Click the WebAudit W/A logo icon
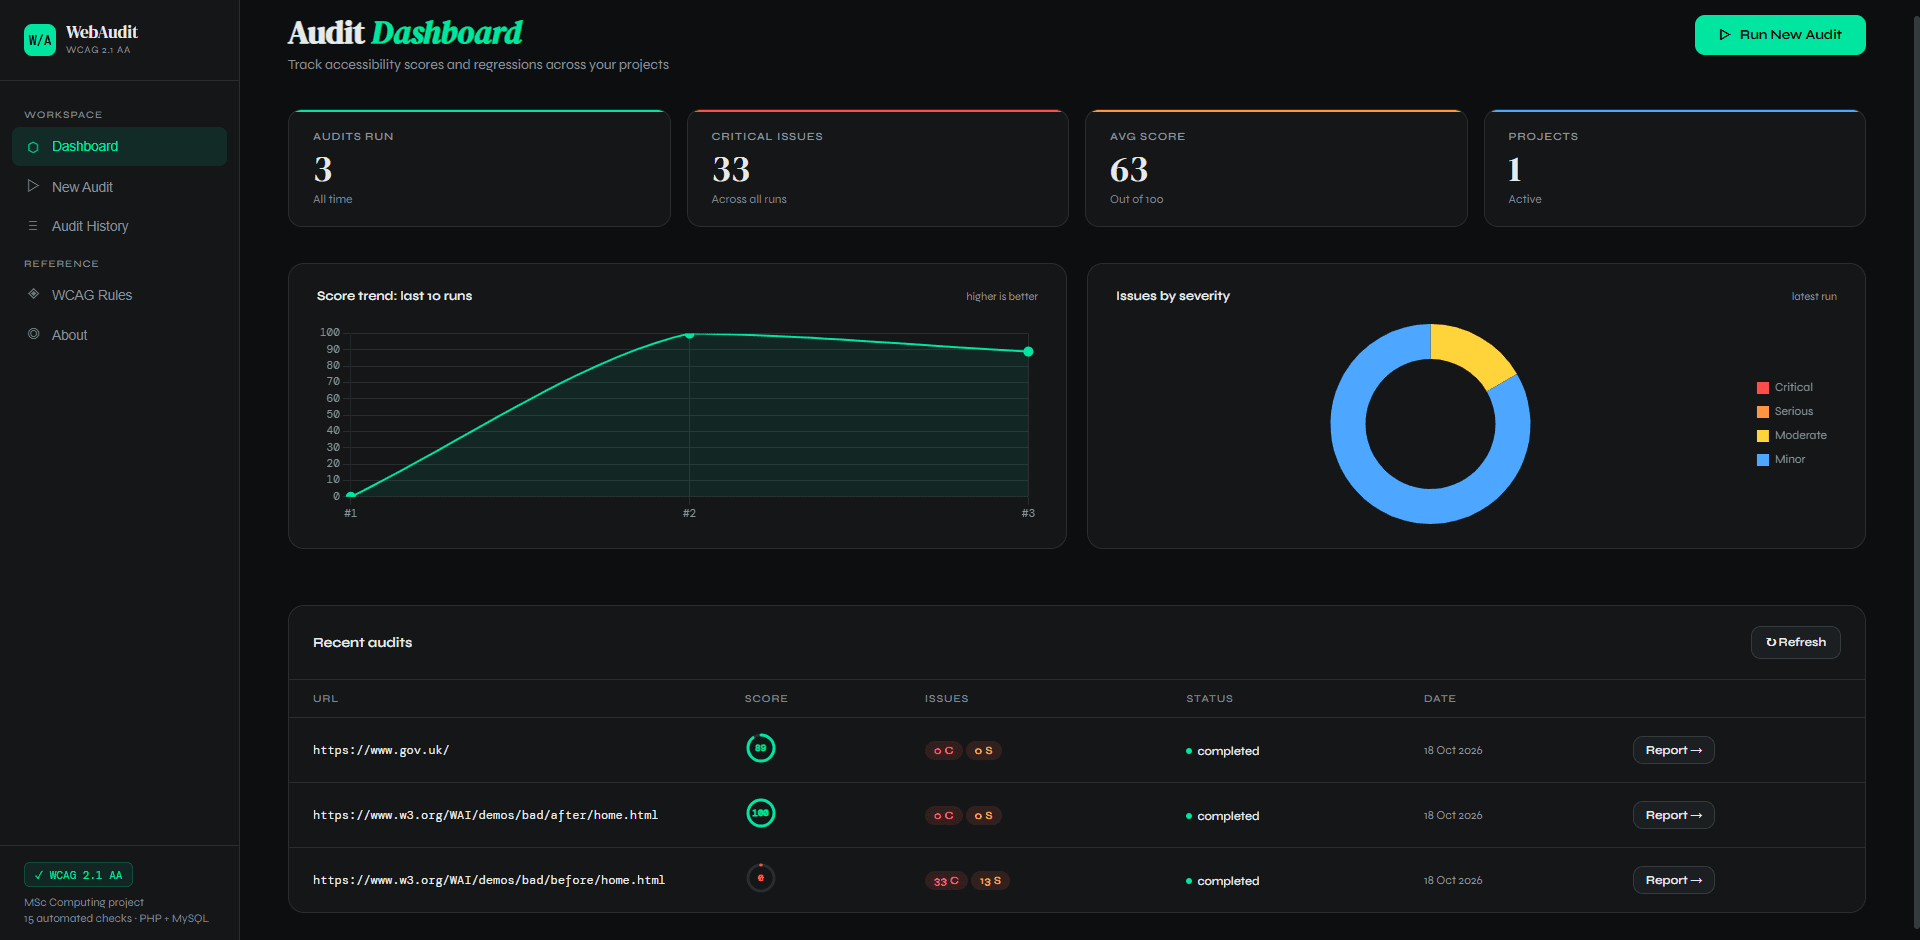 (x=40, y=40)
